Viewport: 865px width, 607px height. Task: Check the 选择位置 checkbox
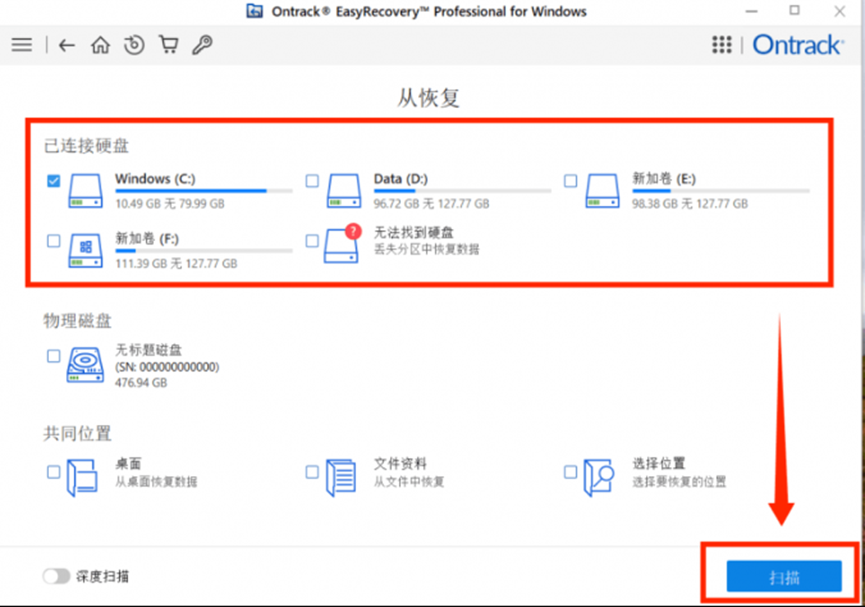point(570,472)
